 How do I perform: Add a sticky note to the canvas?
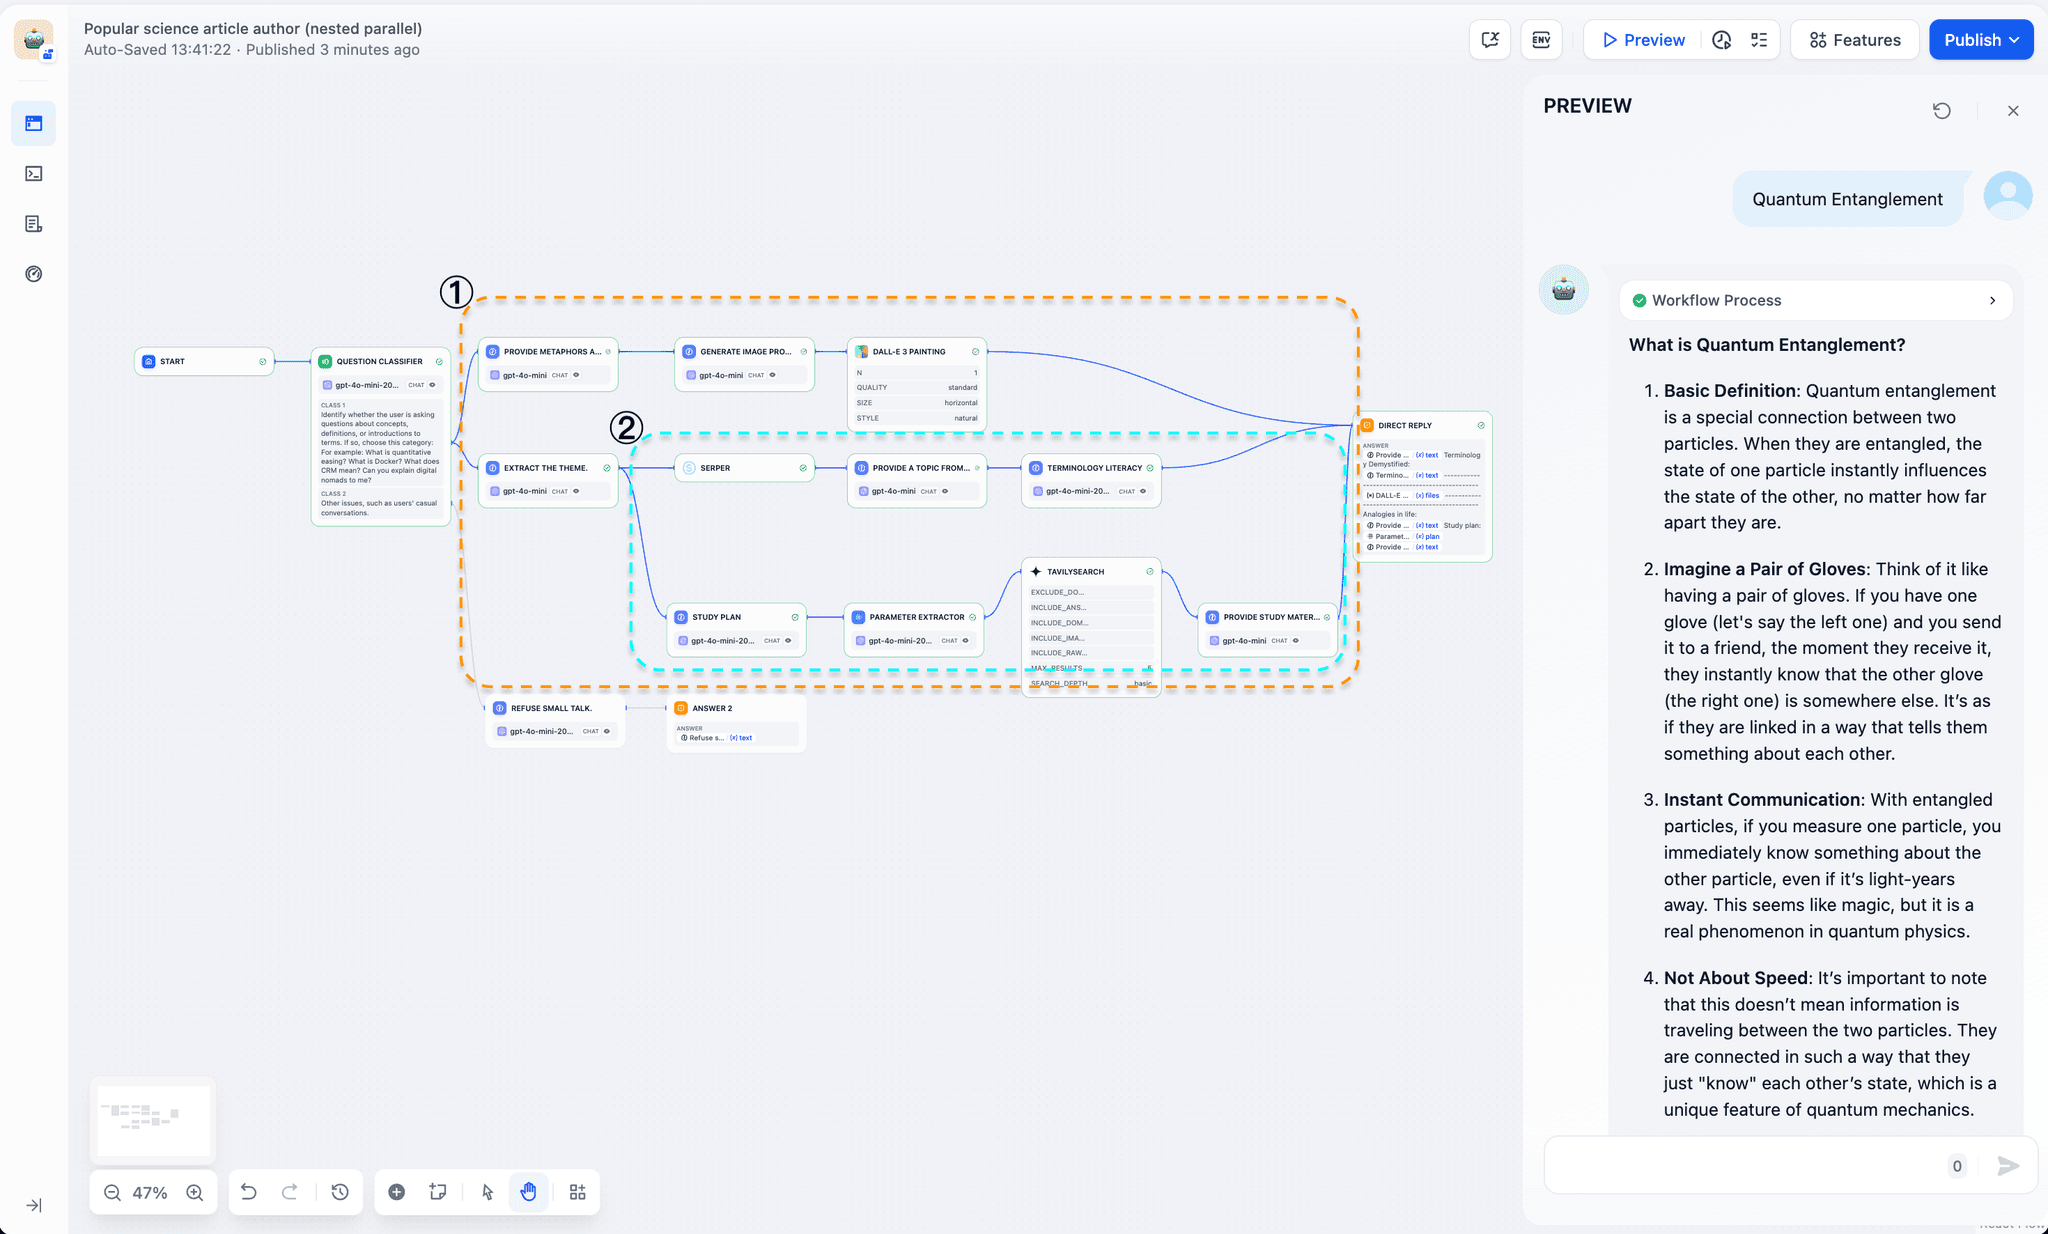437,1192
